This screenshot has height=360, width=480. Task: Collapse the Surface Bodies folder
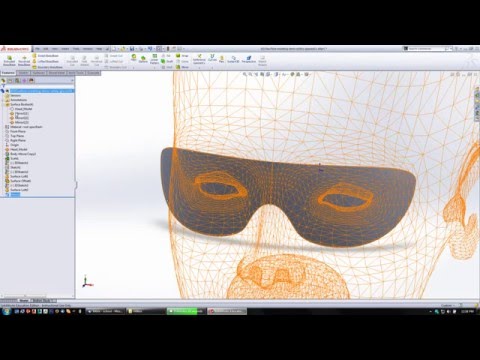[x=3, y=104]
